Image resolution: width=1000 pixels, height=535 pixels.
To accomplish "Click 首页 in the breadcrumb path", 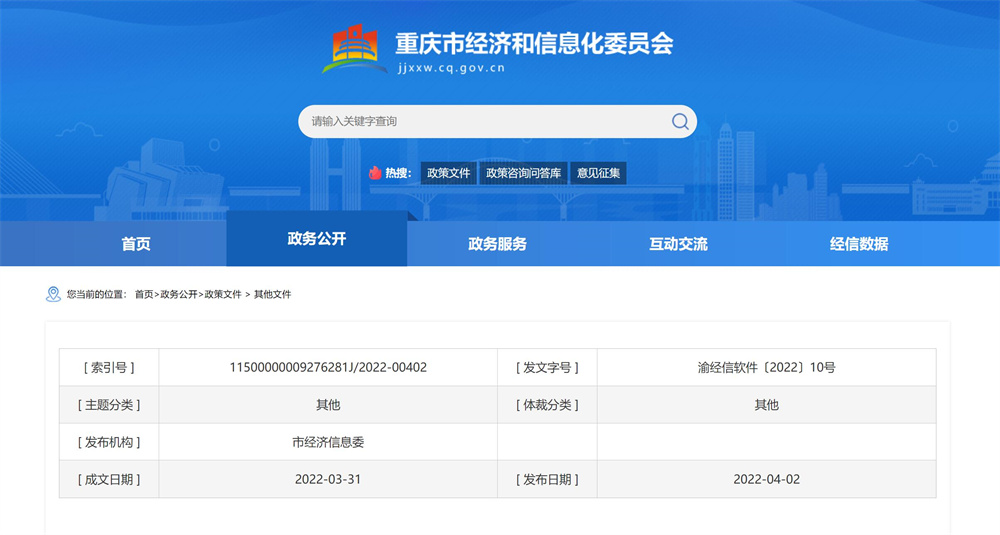I will pos(144,295).
